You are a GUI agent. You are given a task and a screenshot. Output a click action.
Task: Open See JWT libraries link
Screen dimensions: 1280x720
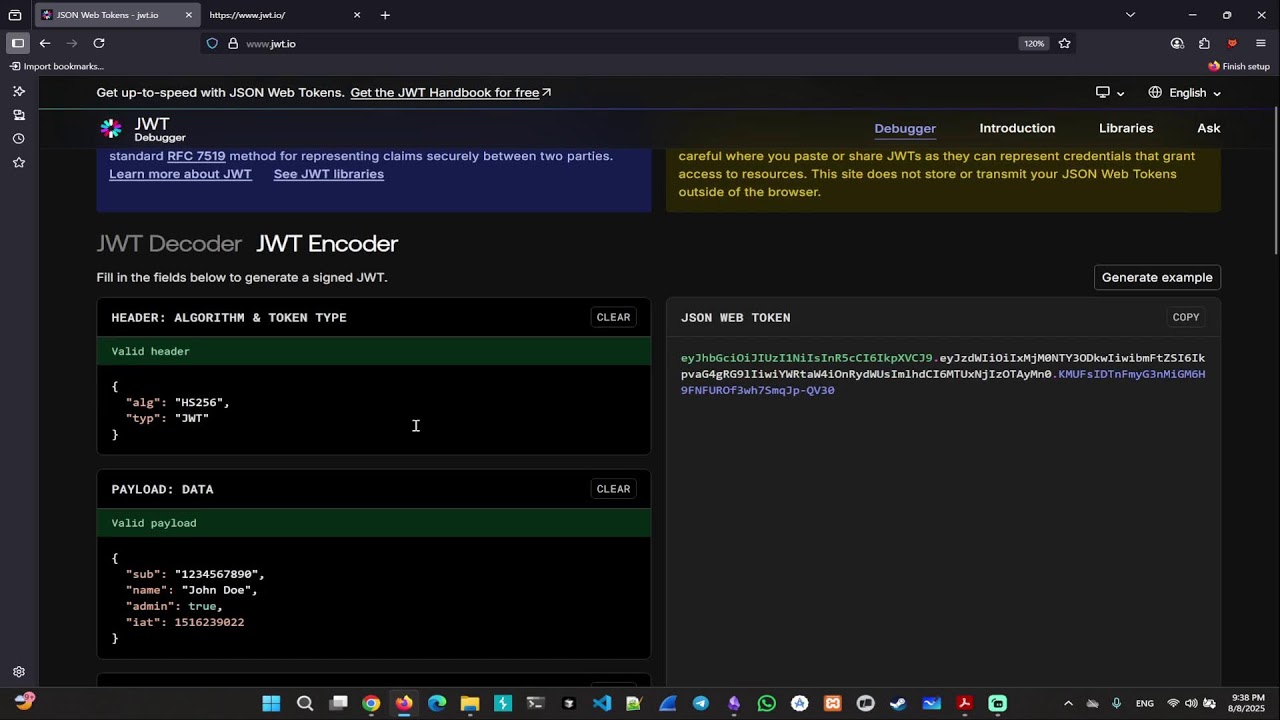pos(329,174)
